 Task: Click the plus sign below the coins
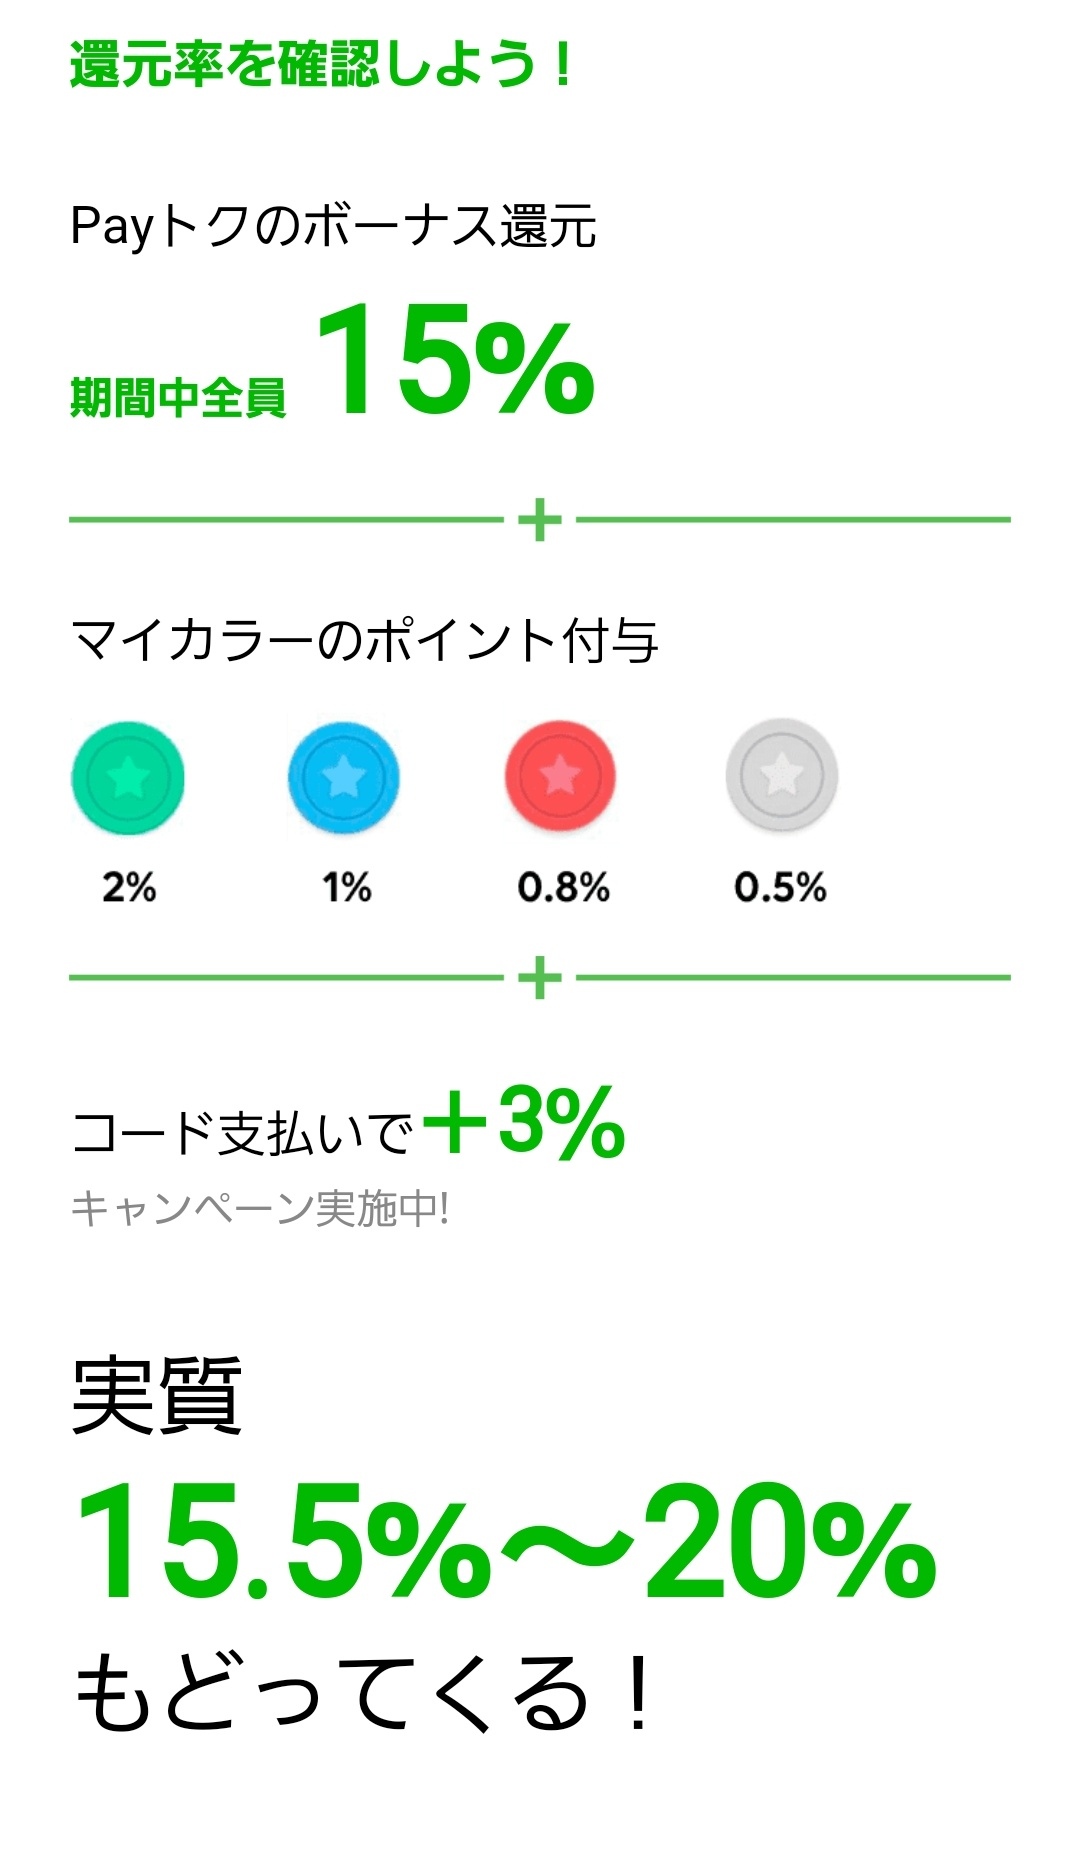pyautogui.click(x=540, y=977)
